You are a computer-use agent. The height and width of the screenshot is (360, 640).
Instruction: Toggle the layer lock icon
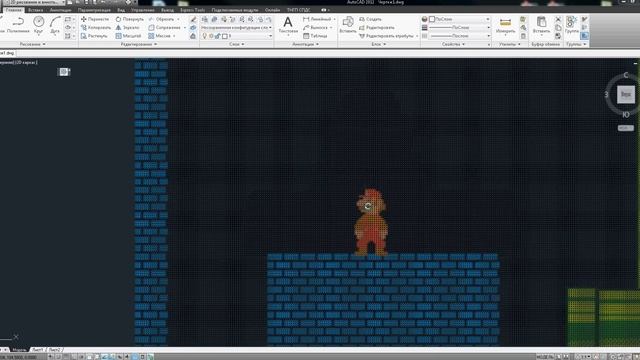coord(218,36)
